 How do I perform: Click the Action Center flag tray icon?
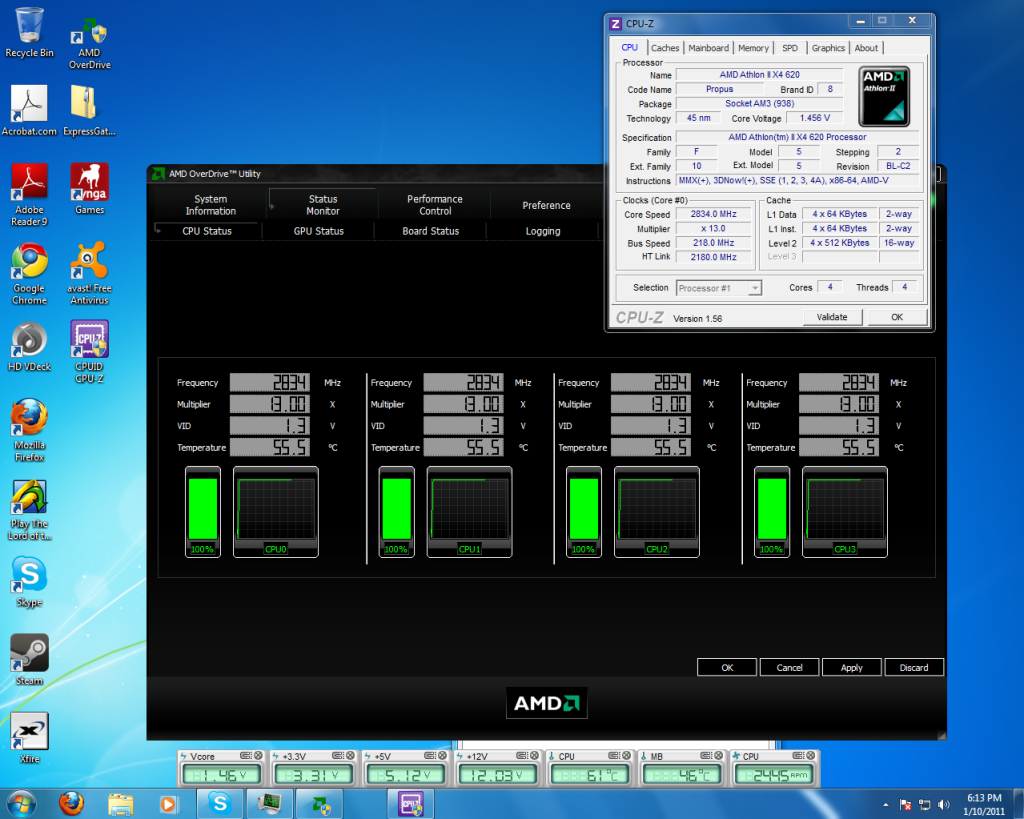(906, 805)
